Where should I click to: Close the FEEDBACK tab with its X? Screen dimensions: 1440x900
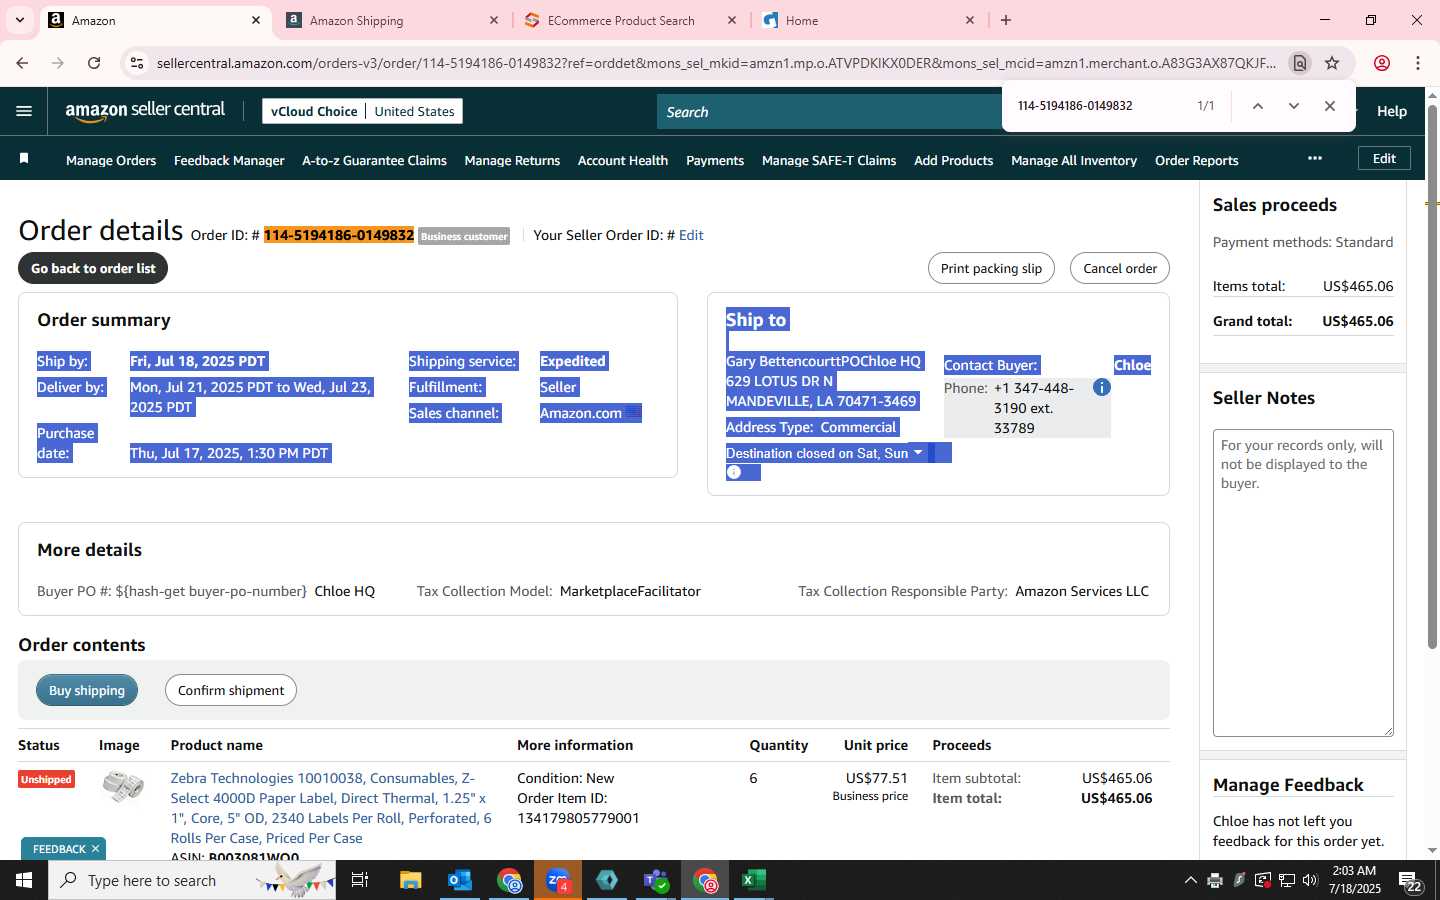[x=95, y=849]
